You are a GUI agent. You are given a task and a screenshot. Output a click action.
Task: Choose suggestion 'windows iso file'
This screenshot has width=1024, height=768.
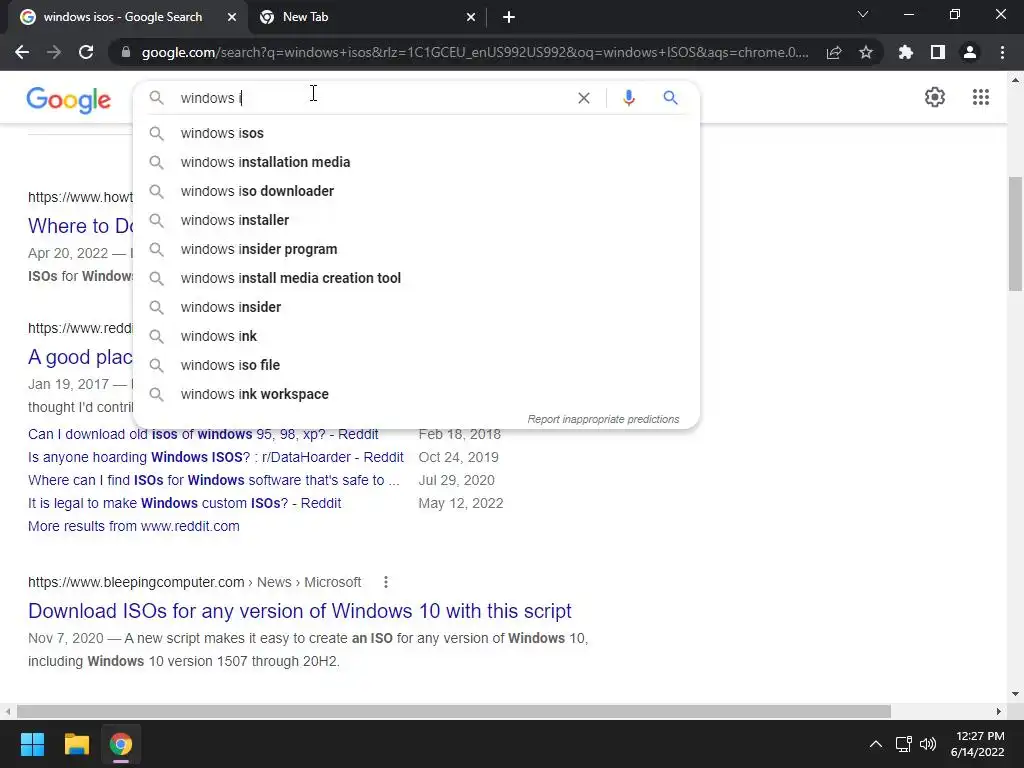[417, 365]
